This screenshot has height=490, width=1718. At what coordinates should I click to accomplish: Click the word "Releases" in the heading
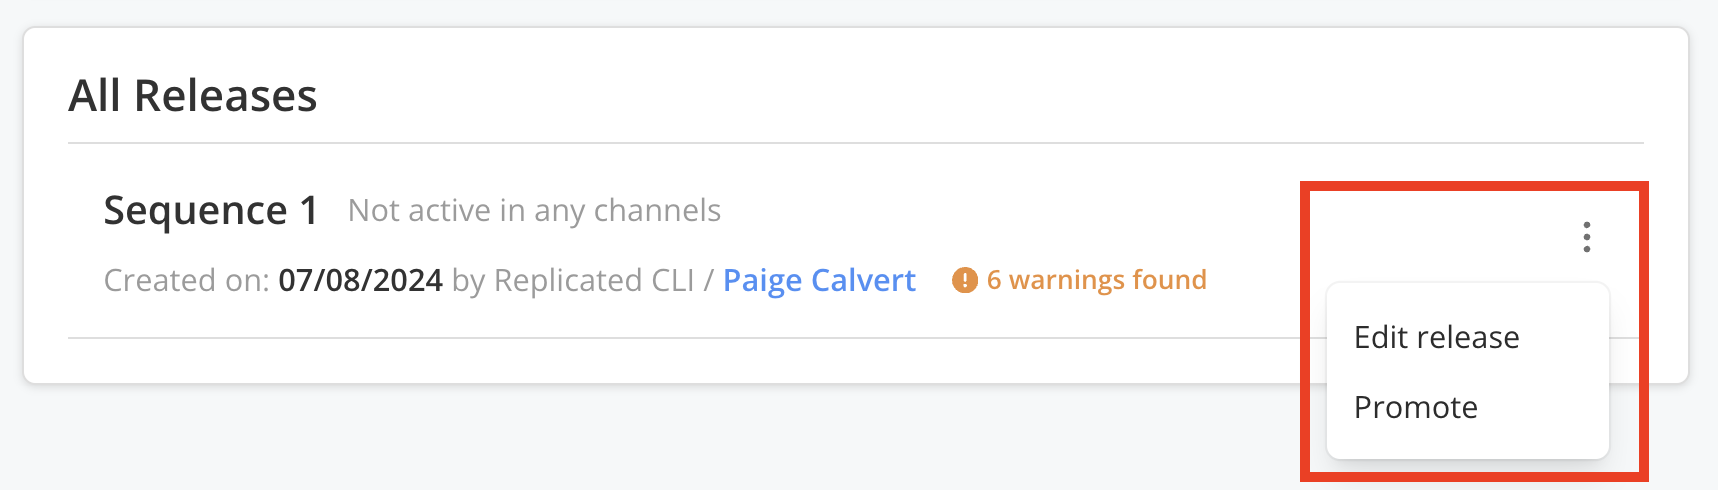225,96
